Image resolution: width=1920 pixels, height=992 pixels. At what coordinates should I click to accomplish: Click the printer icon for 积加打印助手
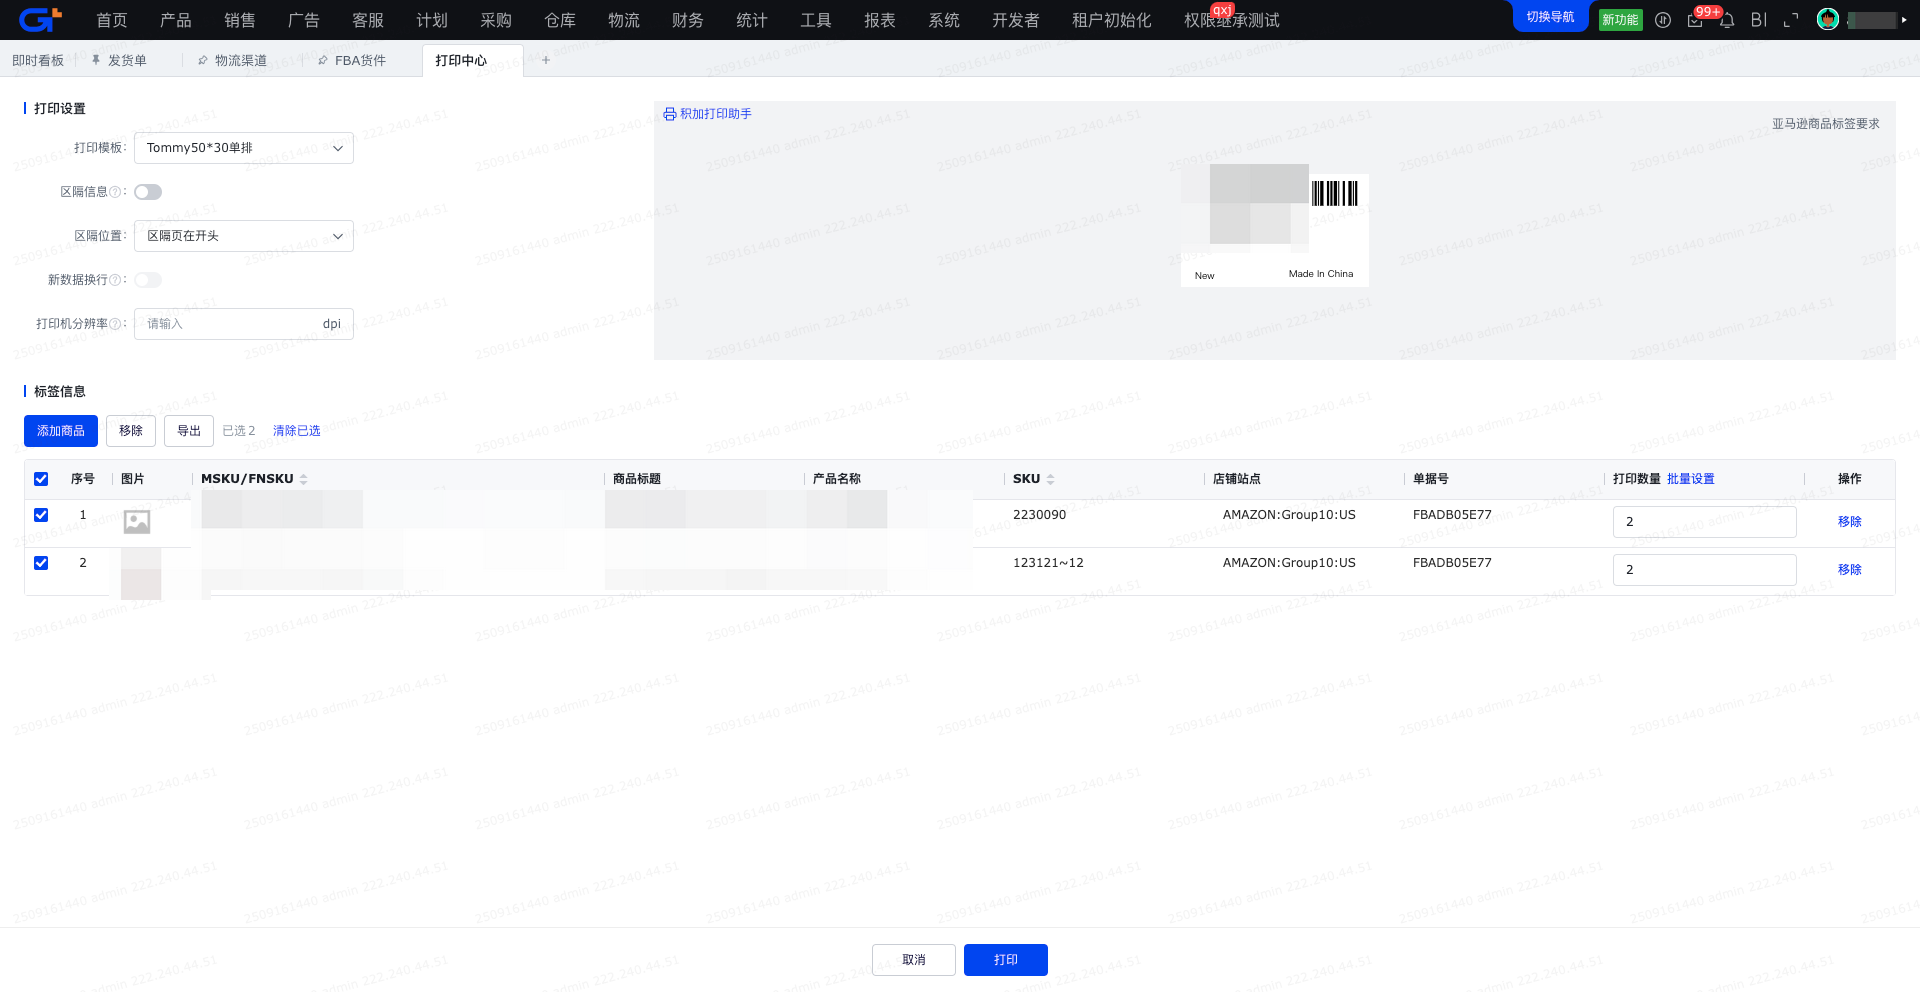(670, 114)
